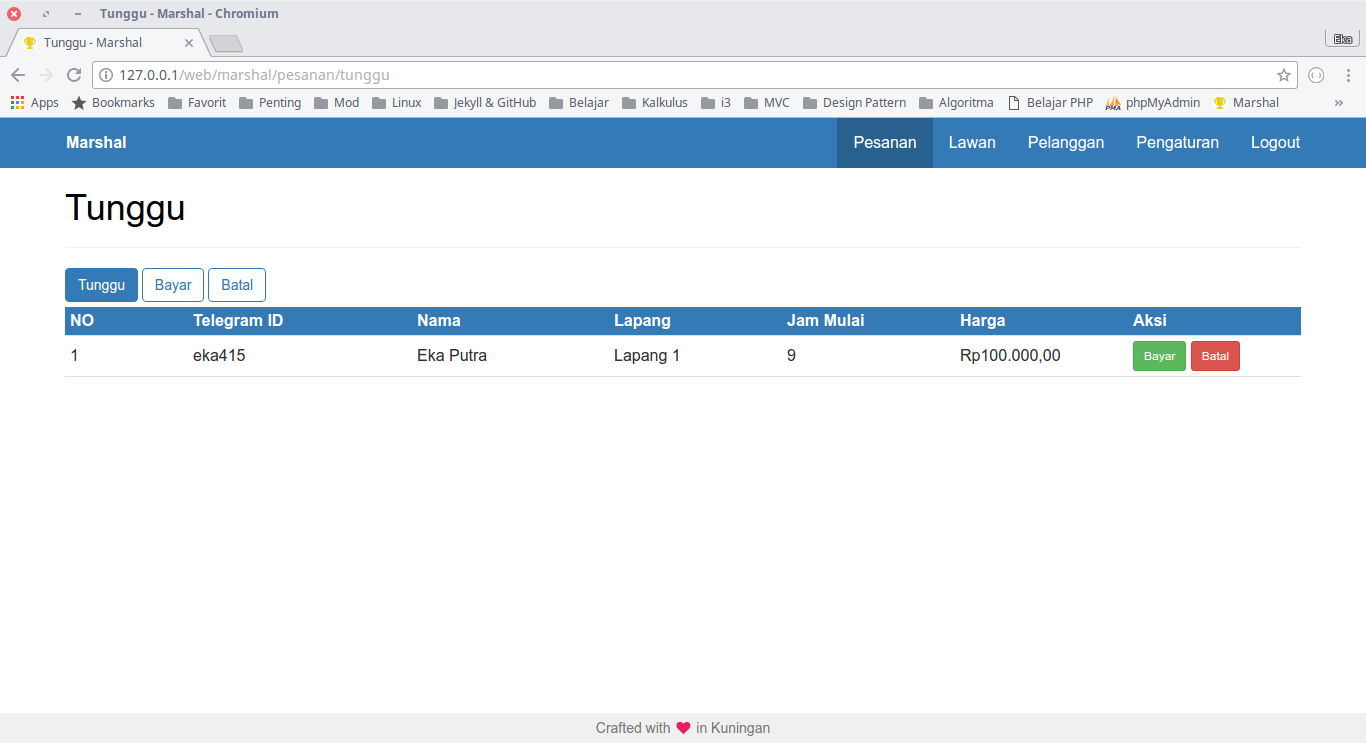Click green Bayar button for Eka Putra

pyautogui.click(x=1160, y=356)
